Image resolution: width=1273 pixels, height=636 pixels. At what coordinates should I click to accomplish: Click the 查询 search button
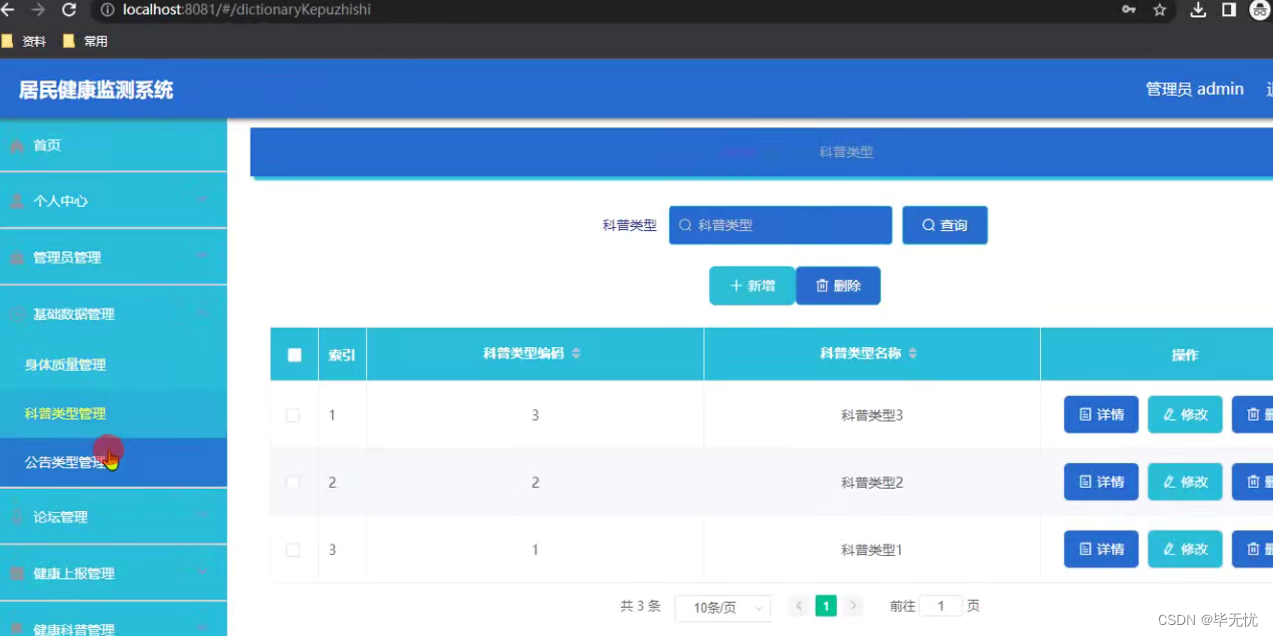944,225
